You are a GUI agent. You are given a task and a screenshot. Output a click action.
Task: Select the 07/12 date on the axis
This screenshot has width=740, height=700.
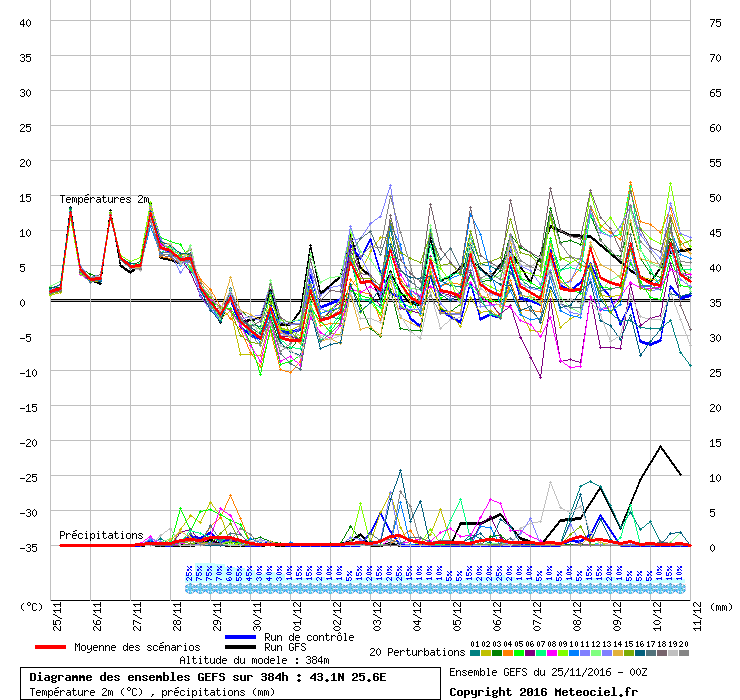coord(538,616)
